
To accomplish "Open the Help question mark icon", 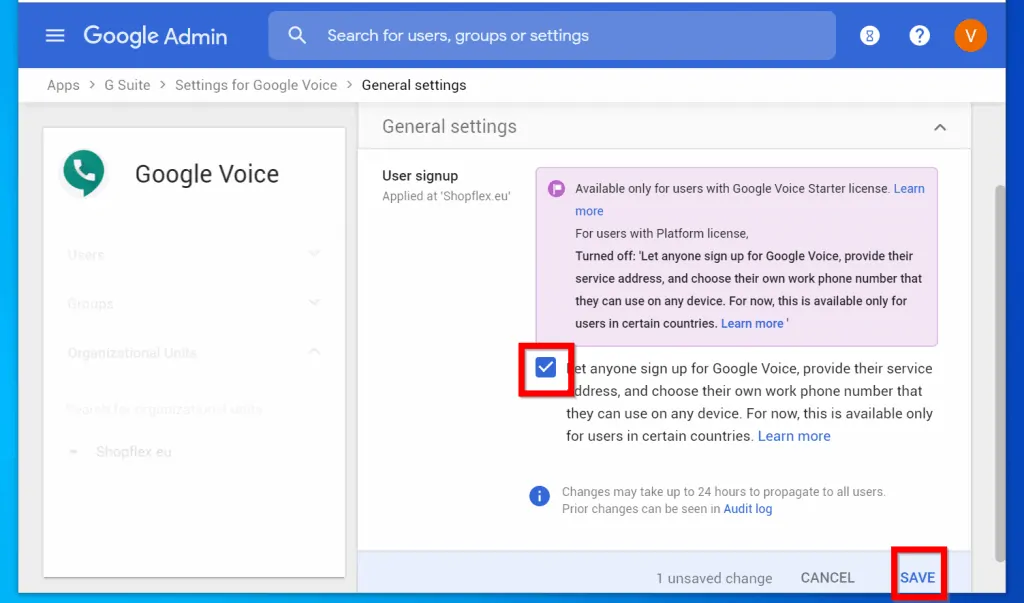I will [x=919, y=36].
